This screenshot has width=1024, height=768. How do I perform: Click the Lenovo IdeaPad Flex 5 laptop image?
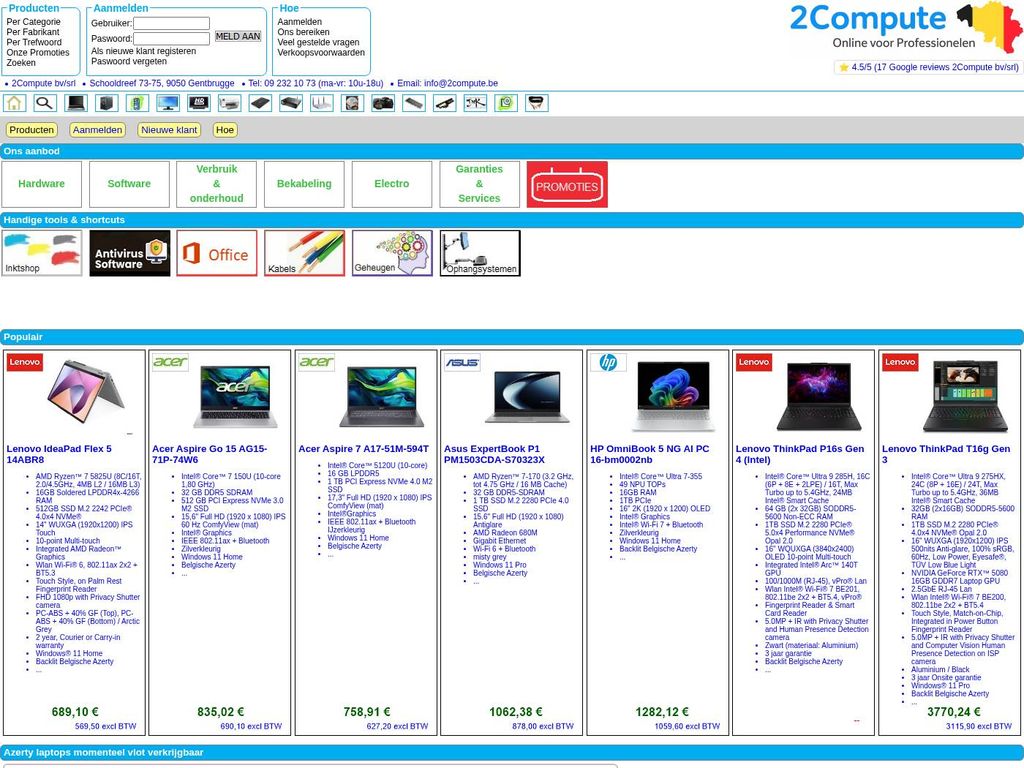click(86, 393)
